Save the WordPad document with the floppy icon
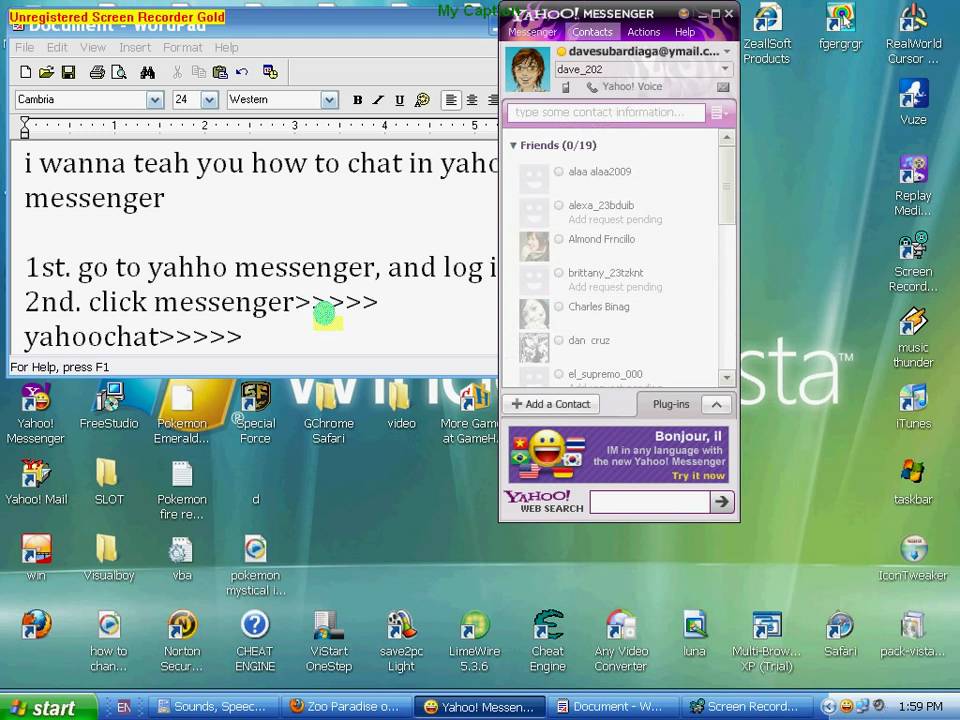 tap(68, 72)
